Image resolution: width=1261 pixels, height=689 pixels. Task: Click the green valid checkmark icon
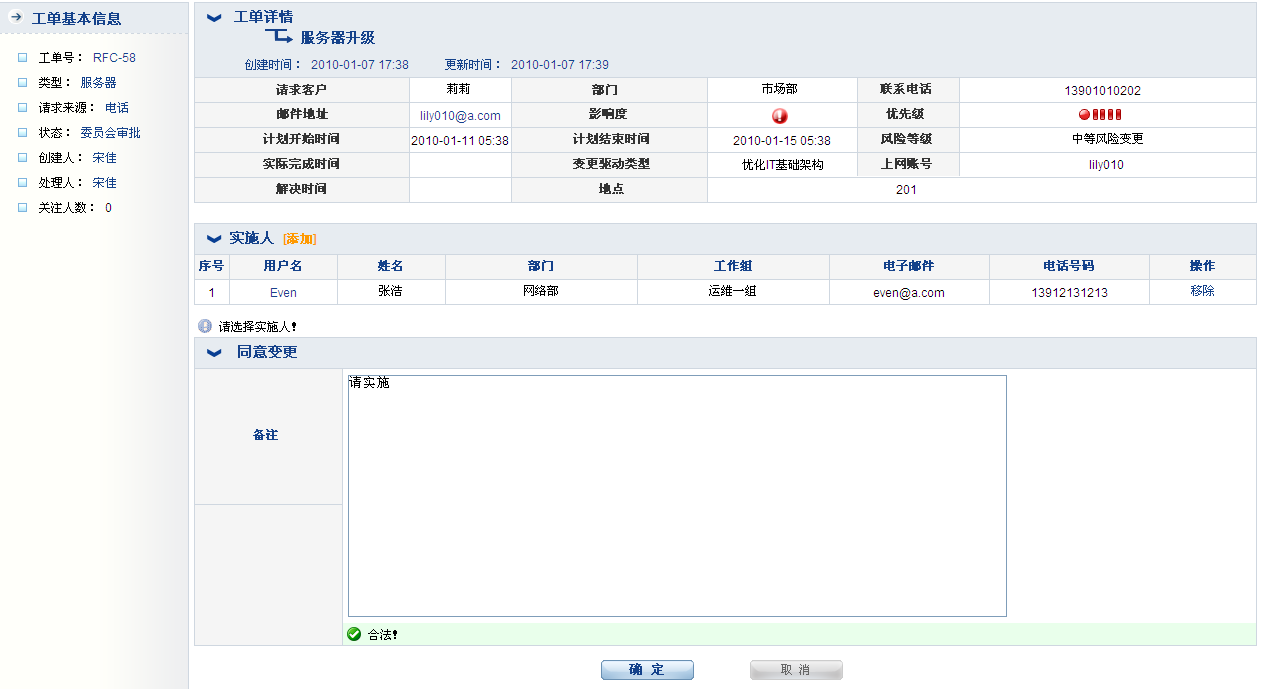click(354, 634)
